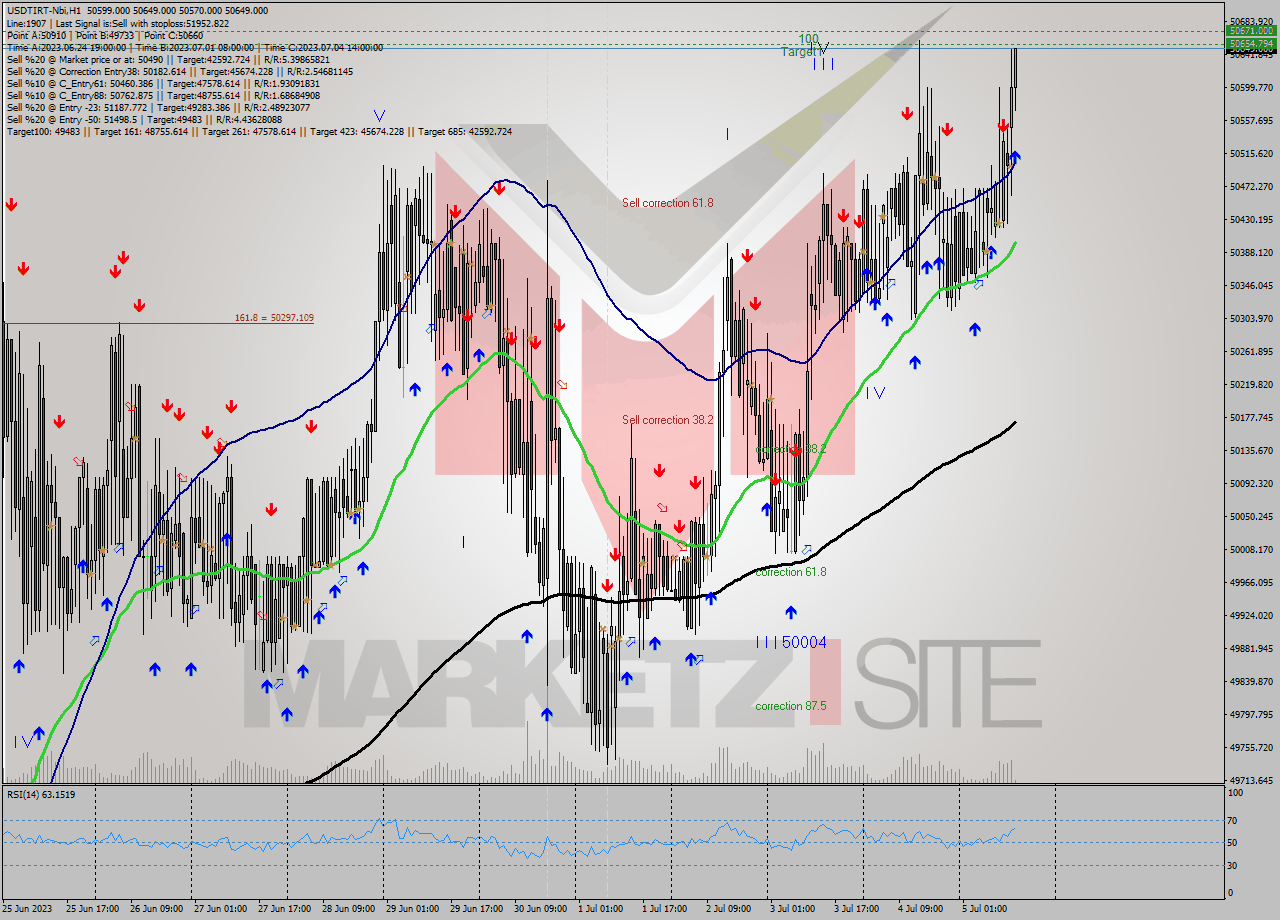Click the blue '| | | 50004' label
This screenshot has width=1280, height=920.
click(x=791, y=642)
